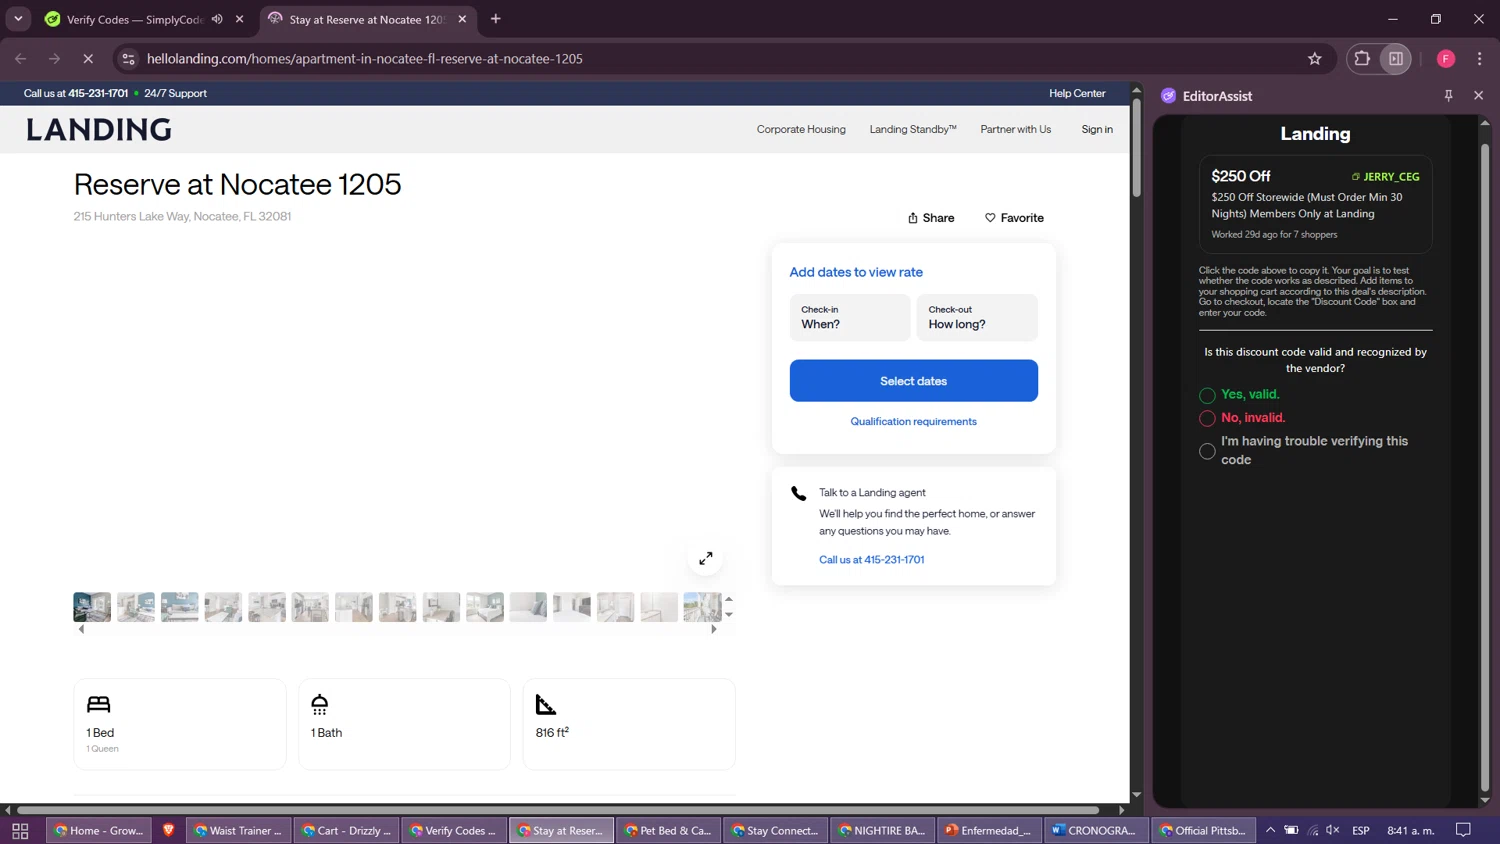Screen dimensions: 1500x844
Task: Open the Chrome profile avatar
Action: click(x=1446, y=59)
